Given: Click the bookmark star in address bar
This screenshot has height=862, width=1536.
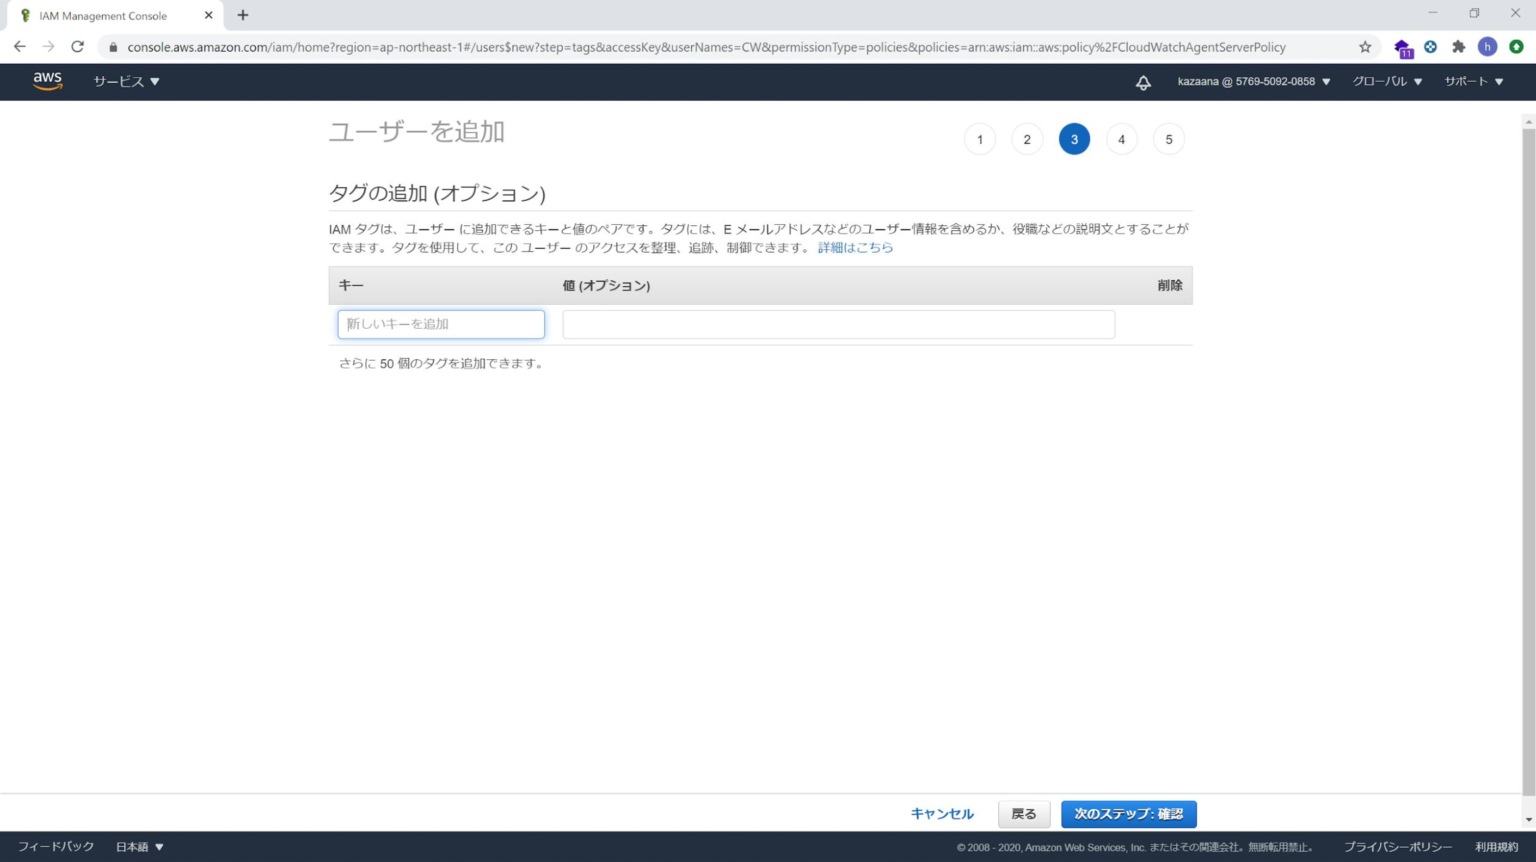Looking at the screenshot, I should pyautogui.click(x=1362, y=46).
